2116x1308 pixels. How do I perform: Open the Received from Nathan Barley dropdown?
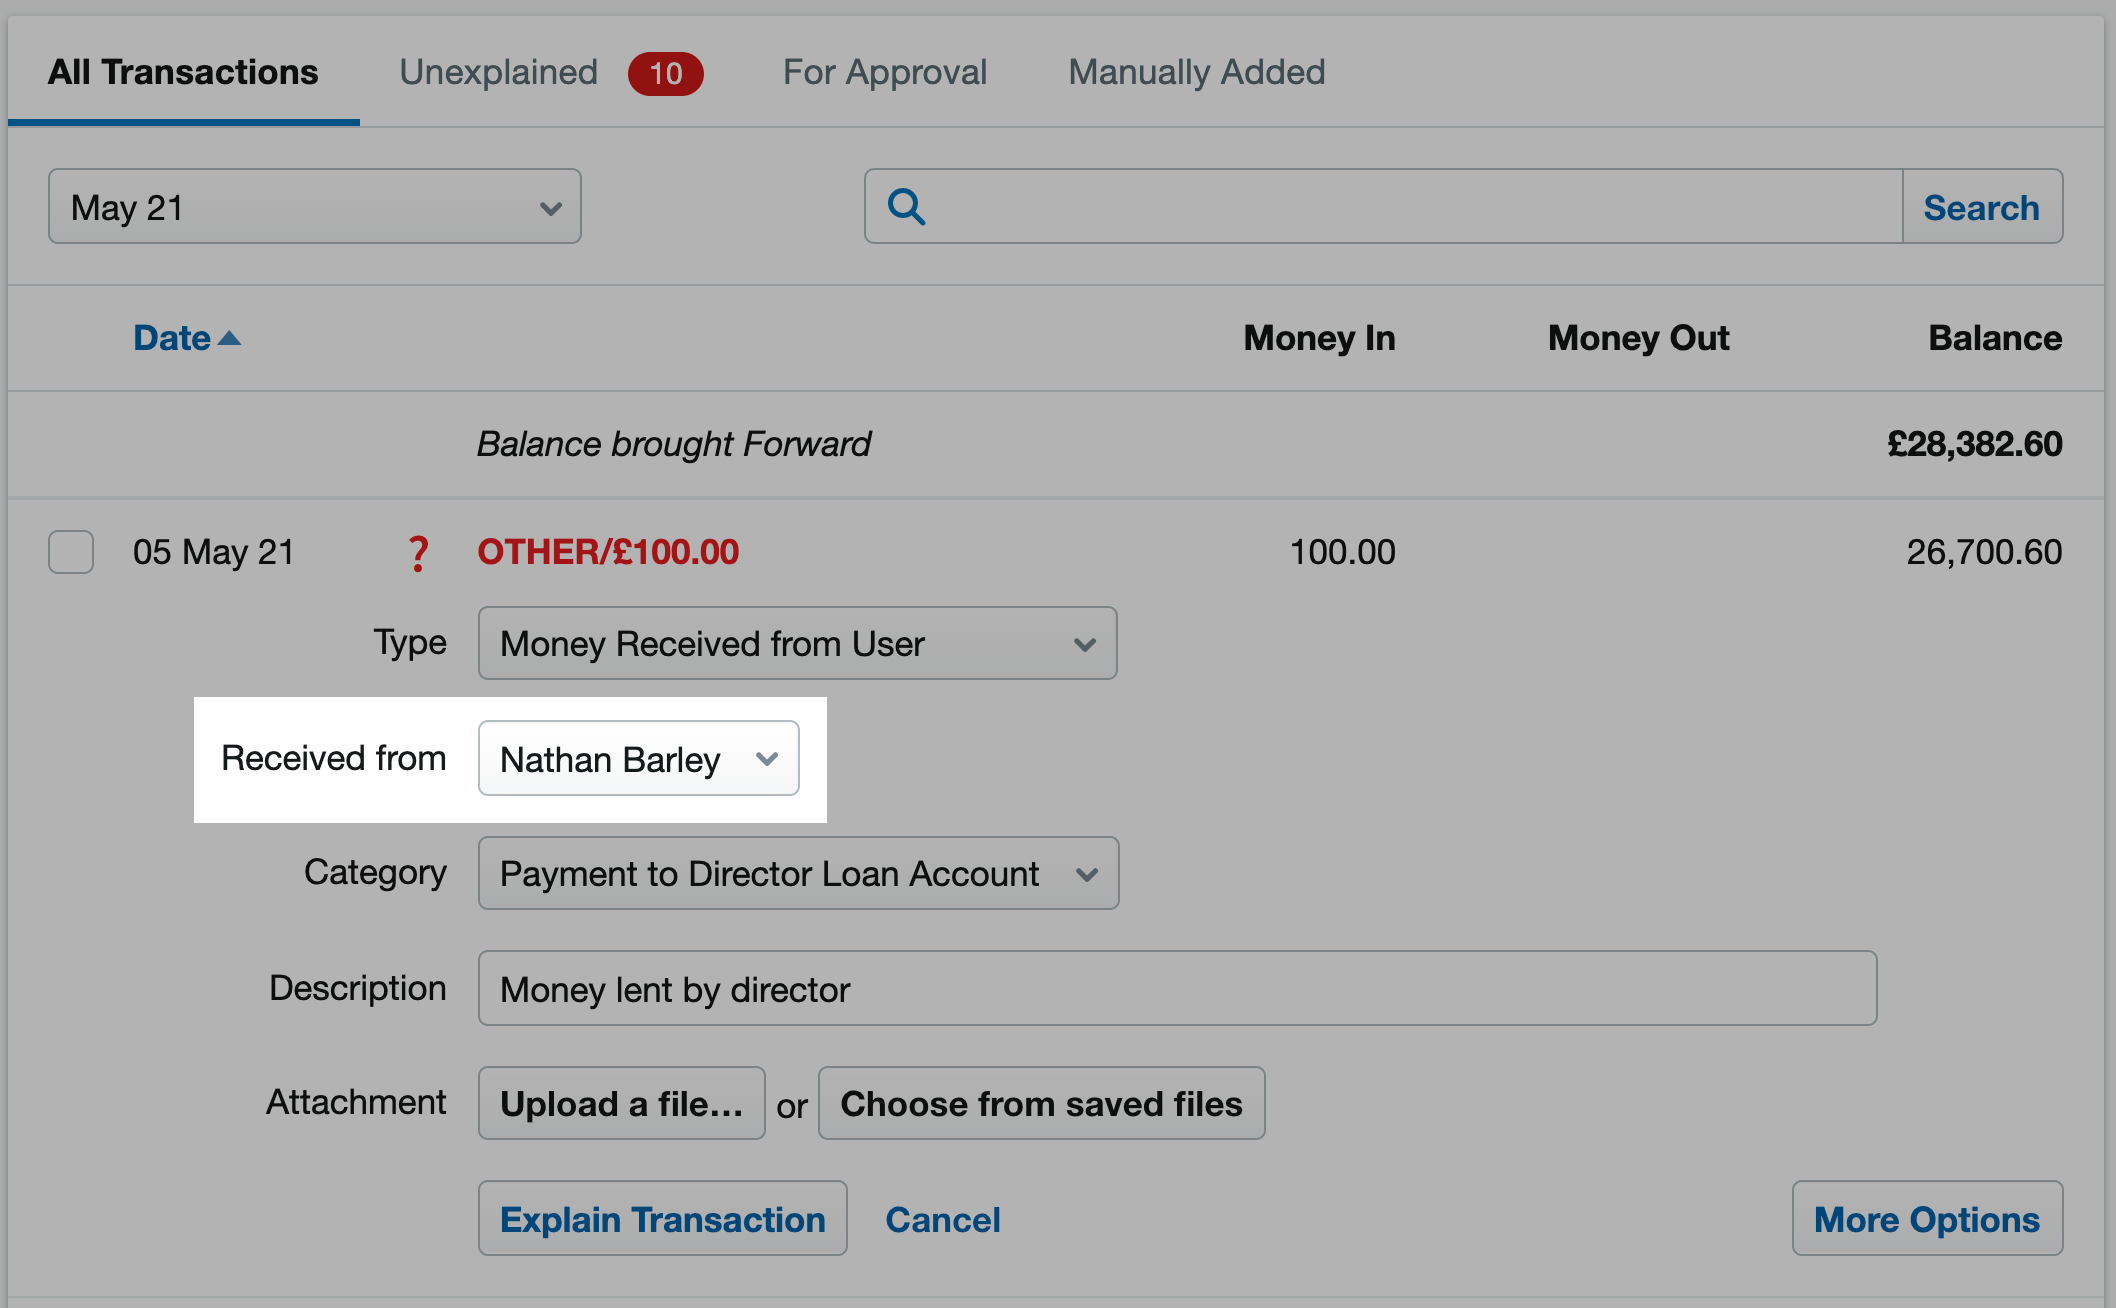[638, 758]
